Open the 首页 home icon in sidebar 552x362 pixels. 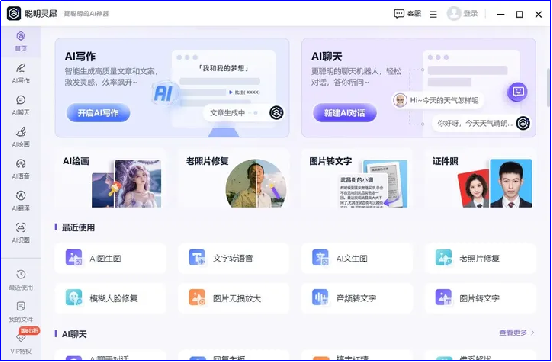[x=20, y=36]
